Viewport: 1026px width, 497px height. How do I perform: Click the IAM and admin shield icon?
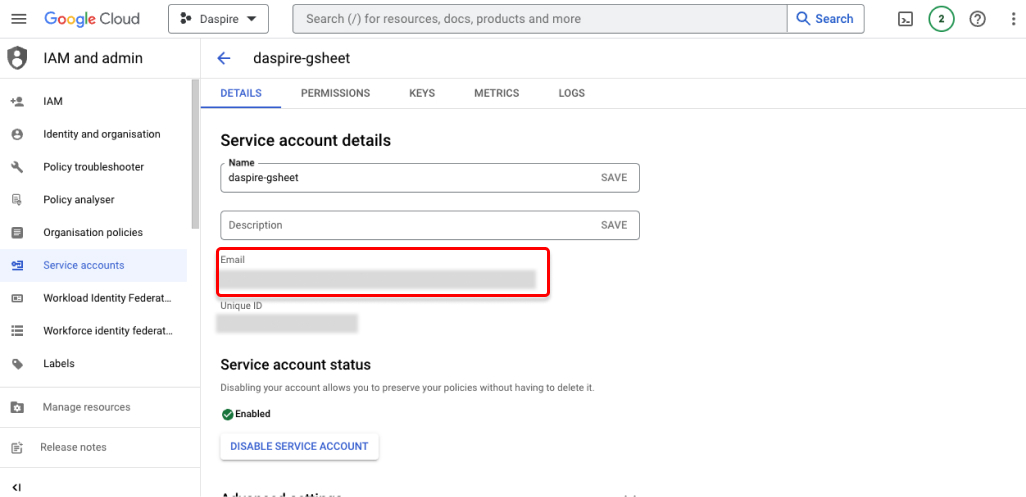(x=17, y=58)
